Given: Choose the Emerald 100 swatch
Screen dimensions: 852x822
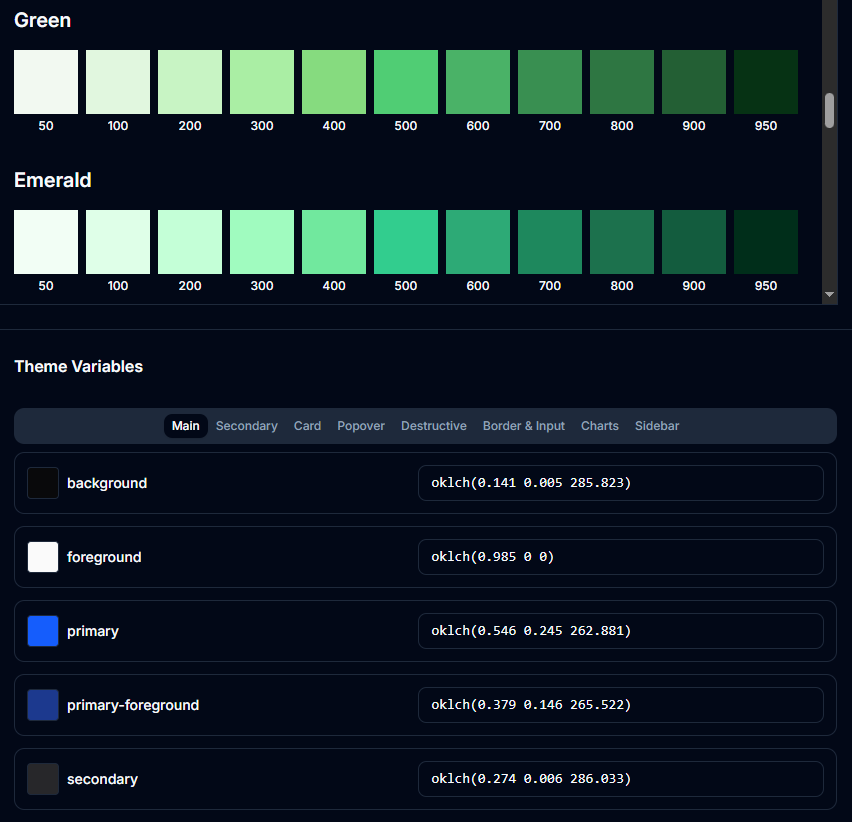Looking at the screenshot, I should (x=118, y=242).
